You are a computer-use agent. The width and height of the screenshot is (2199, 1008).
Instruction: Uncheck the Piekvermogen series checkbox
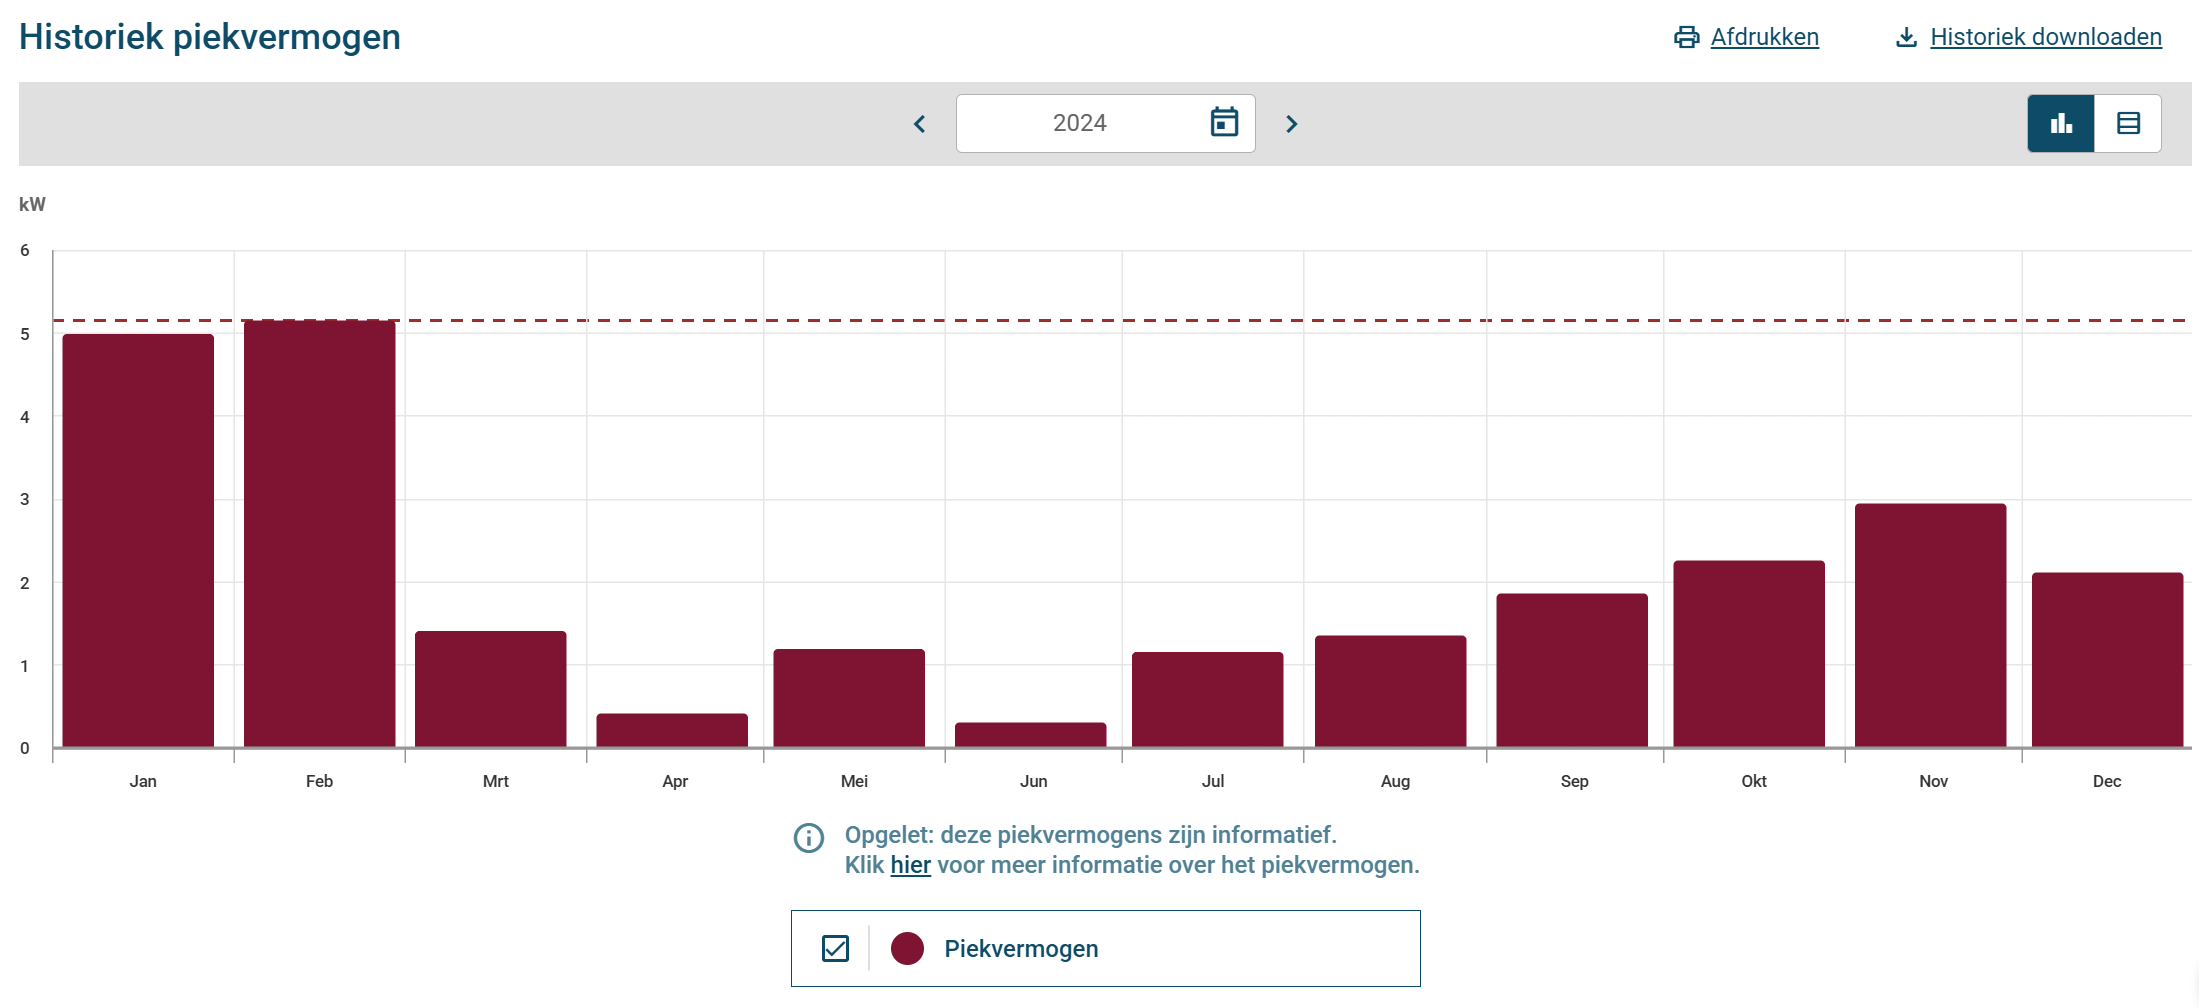point(835,948)
